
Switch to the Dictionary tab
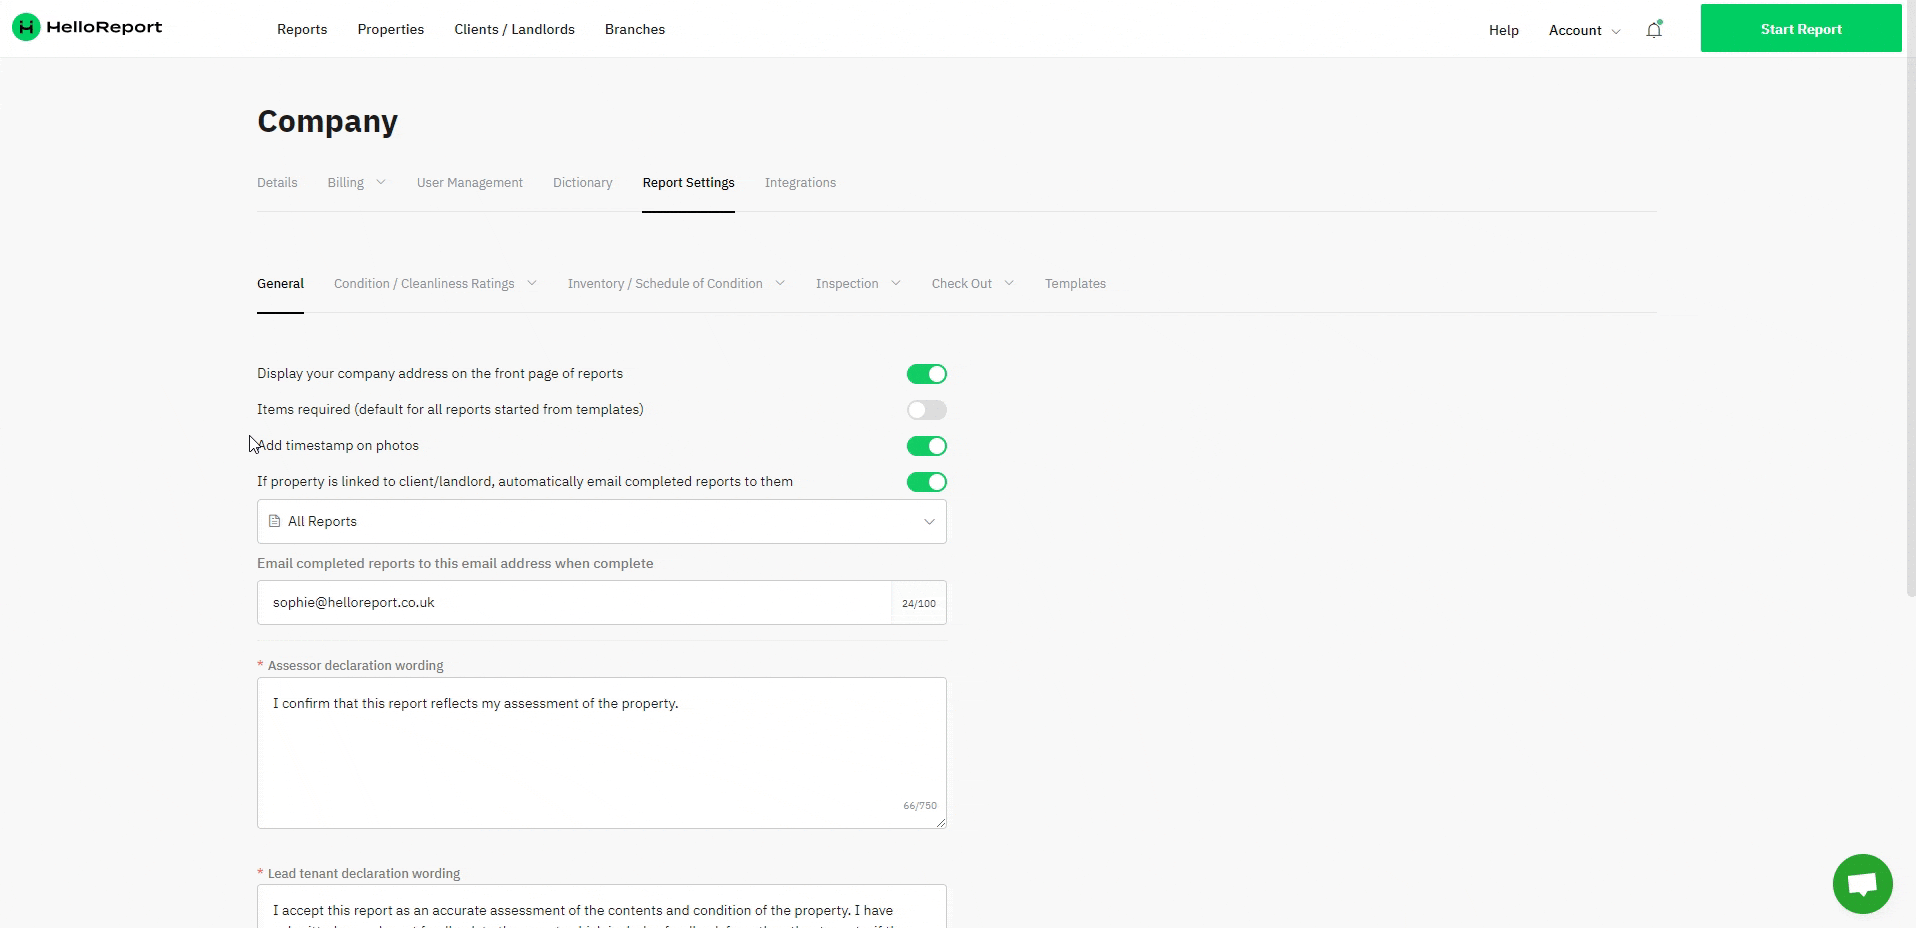click(x=582, y=183)
